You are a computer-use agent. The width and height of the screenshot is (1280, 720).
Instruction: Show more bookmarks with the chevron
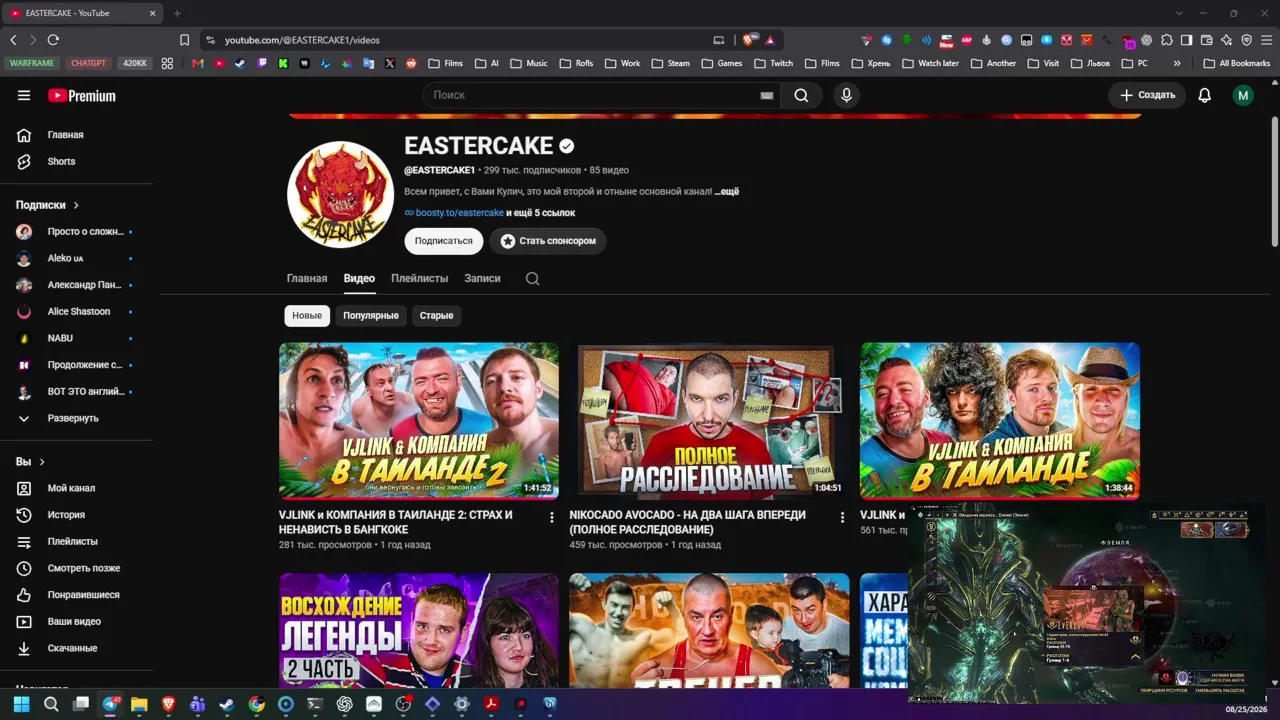click(1177, 63)
